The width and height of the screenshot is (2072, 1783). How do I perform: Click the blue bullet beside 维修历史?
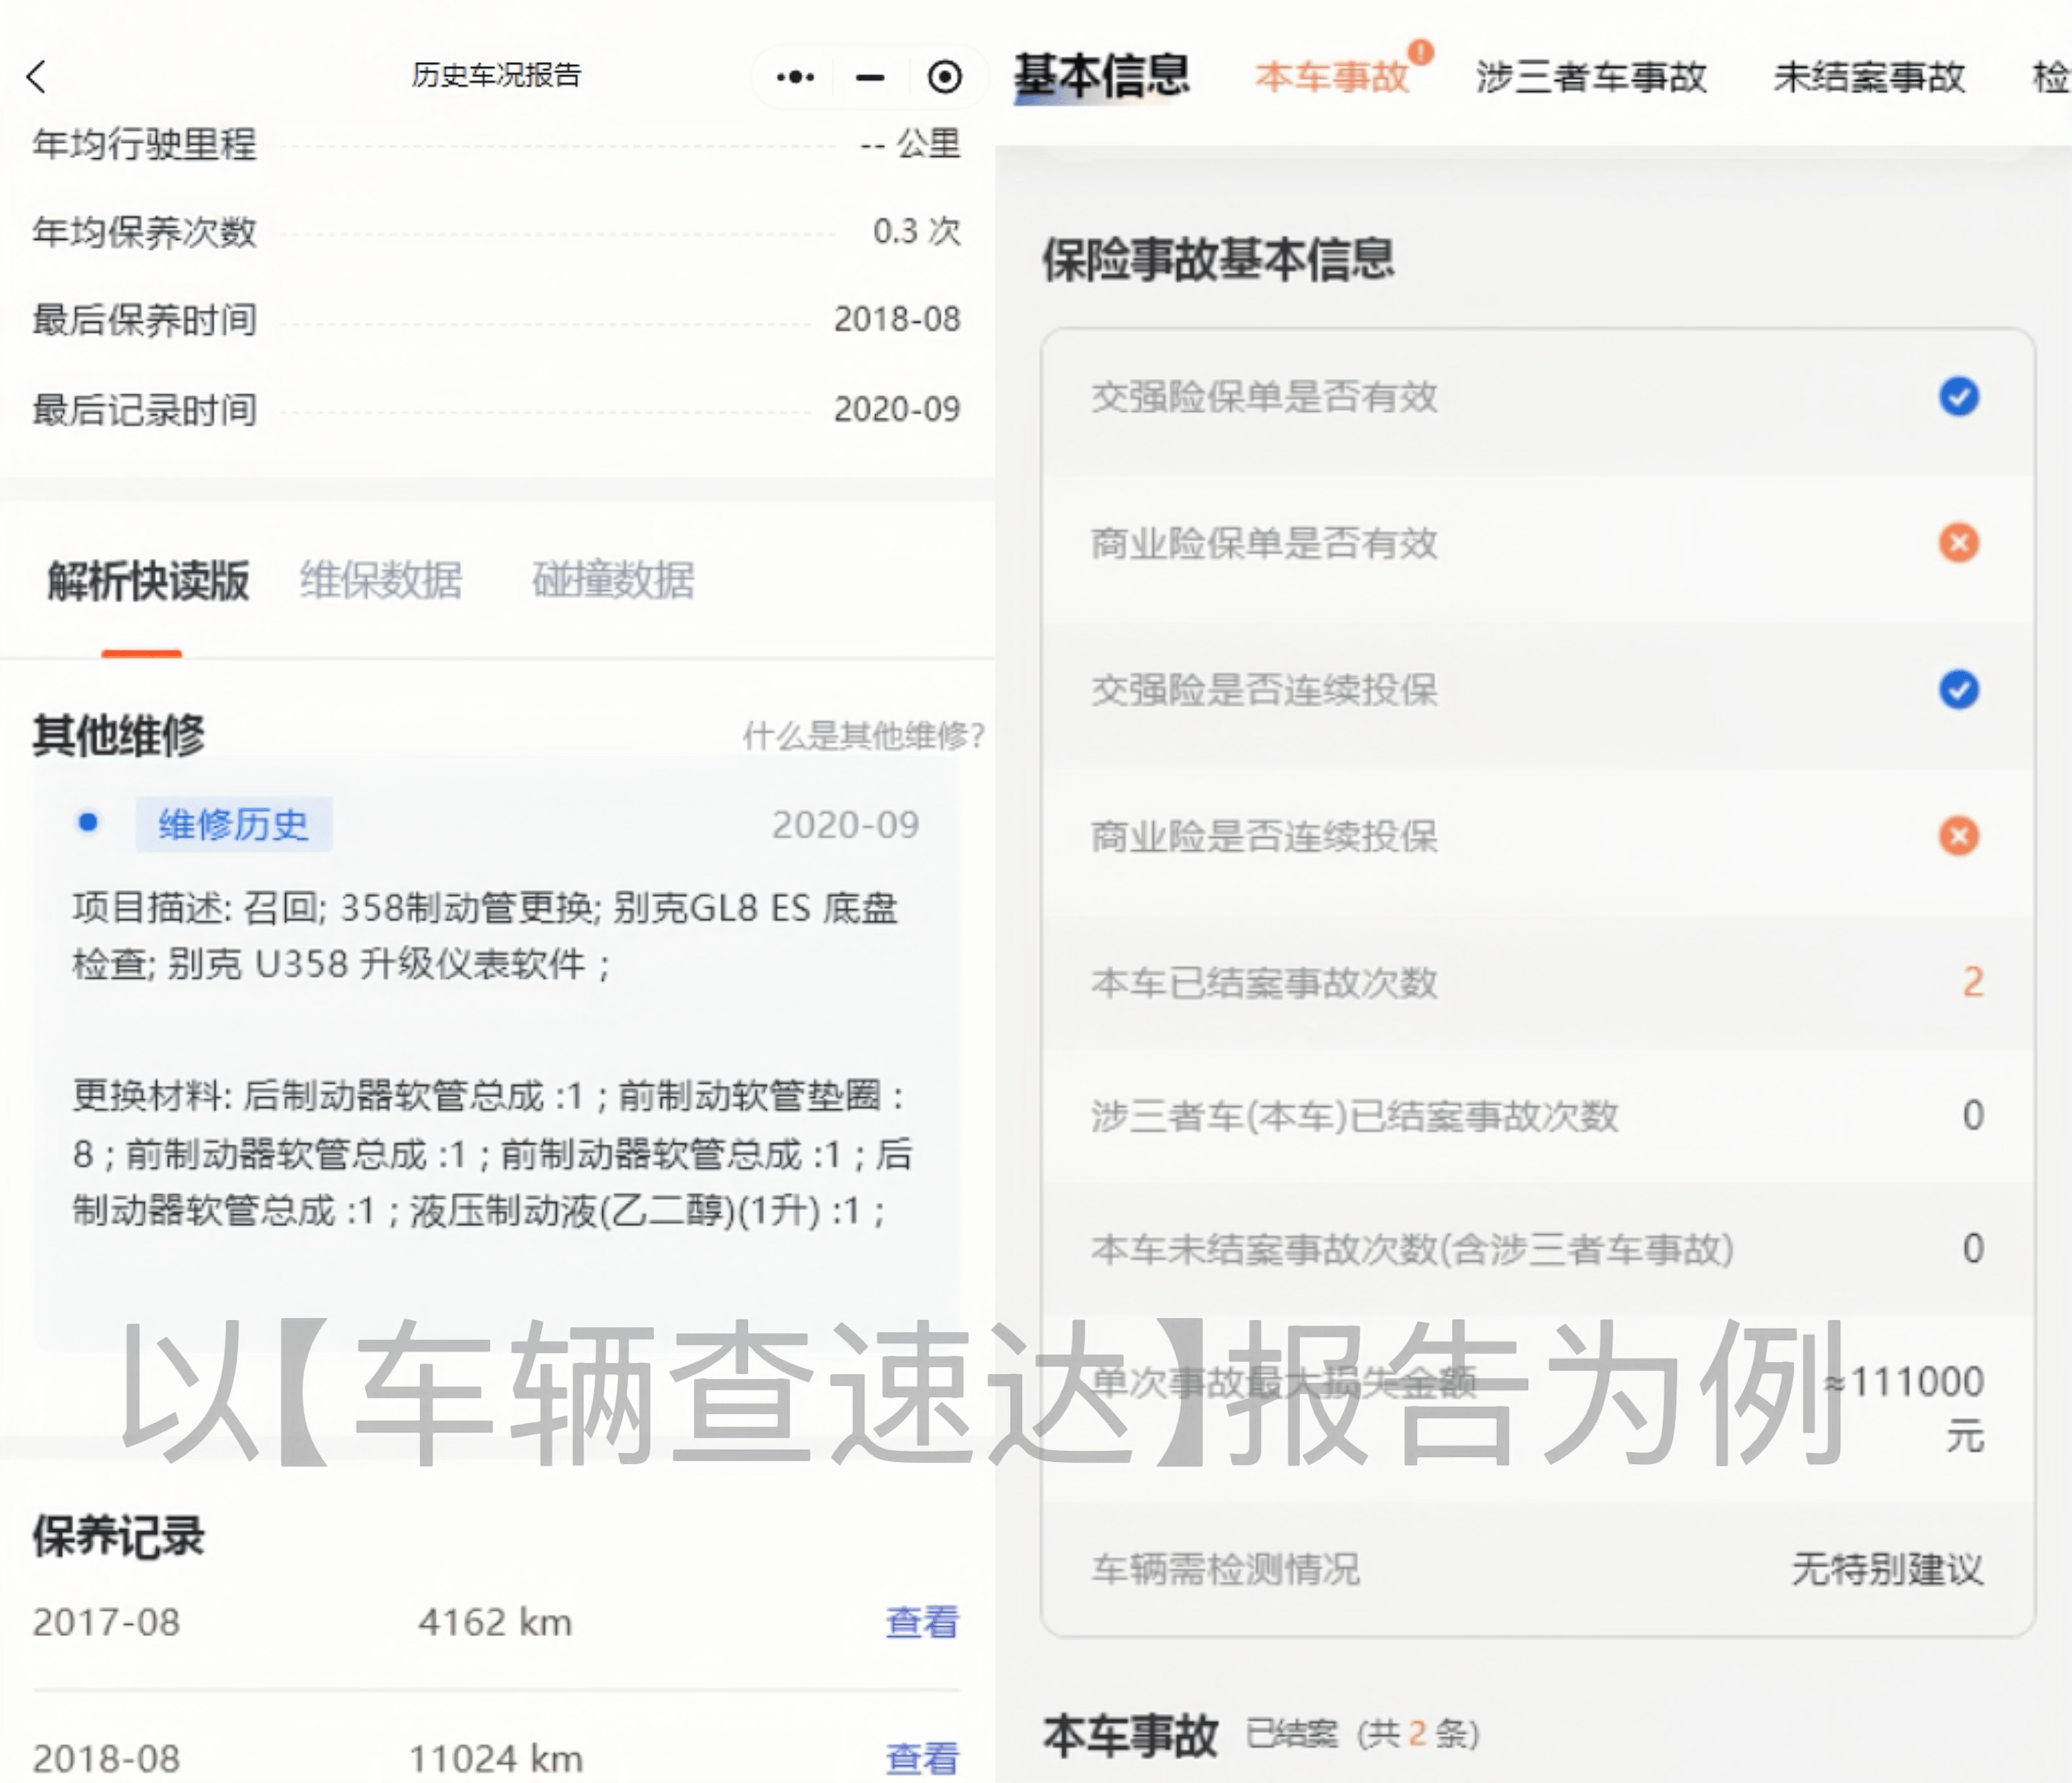point(88,822)
